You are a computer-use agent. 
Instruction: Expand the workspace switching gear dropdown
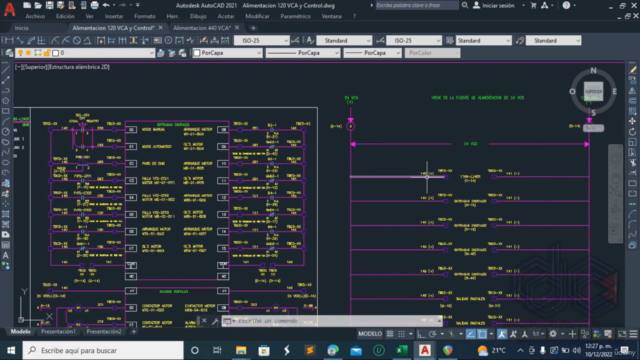tap(562, 334)
